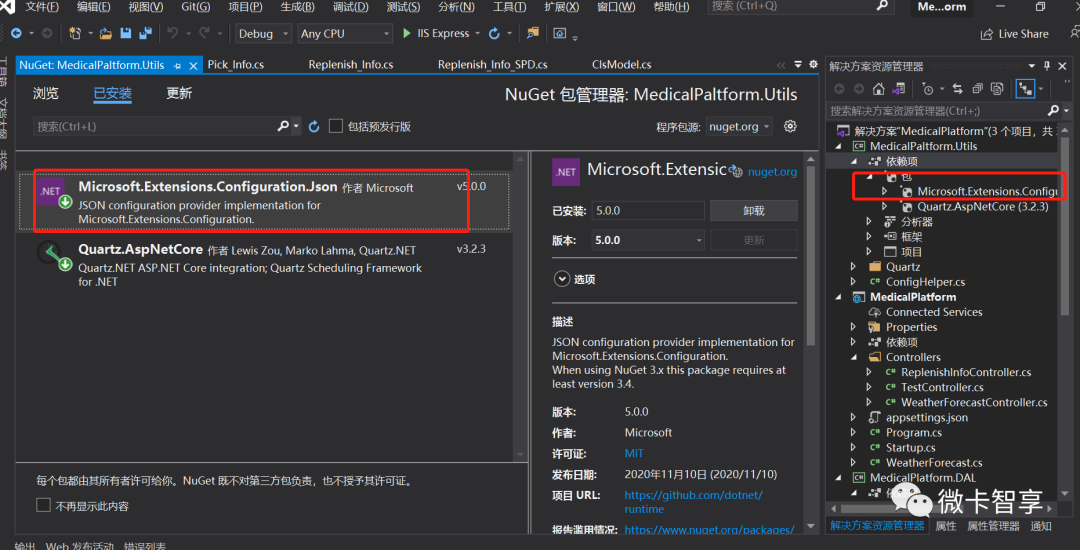1080x550 pixels.
Task: Click the pin icon on NuGet tab
Action: click(177, 65)
